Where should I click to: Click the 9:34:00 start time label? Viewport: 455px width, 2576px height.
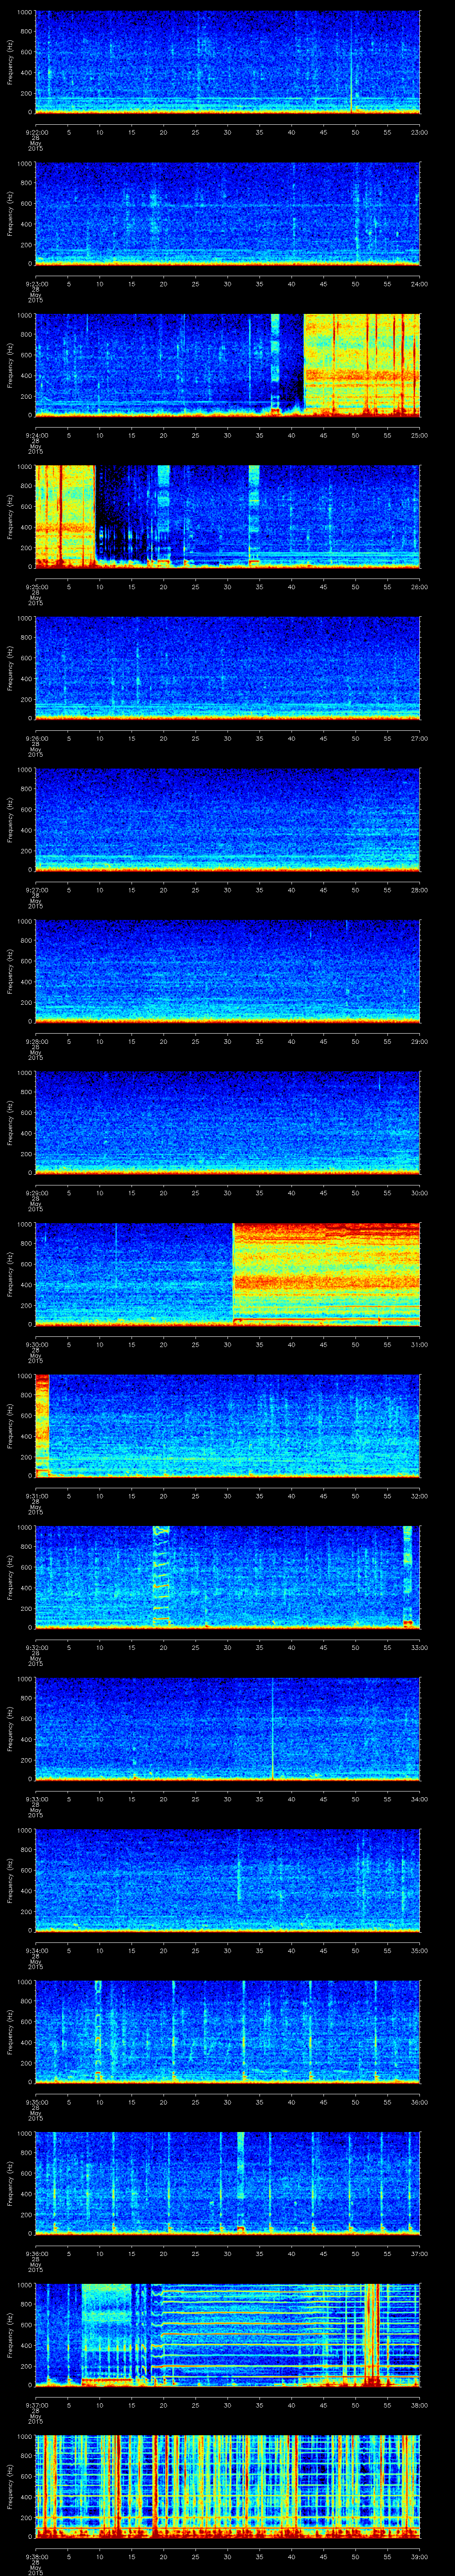pos(36,1950)
